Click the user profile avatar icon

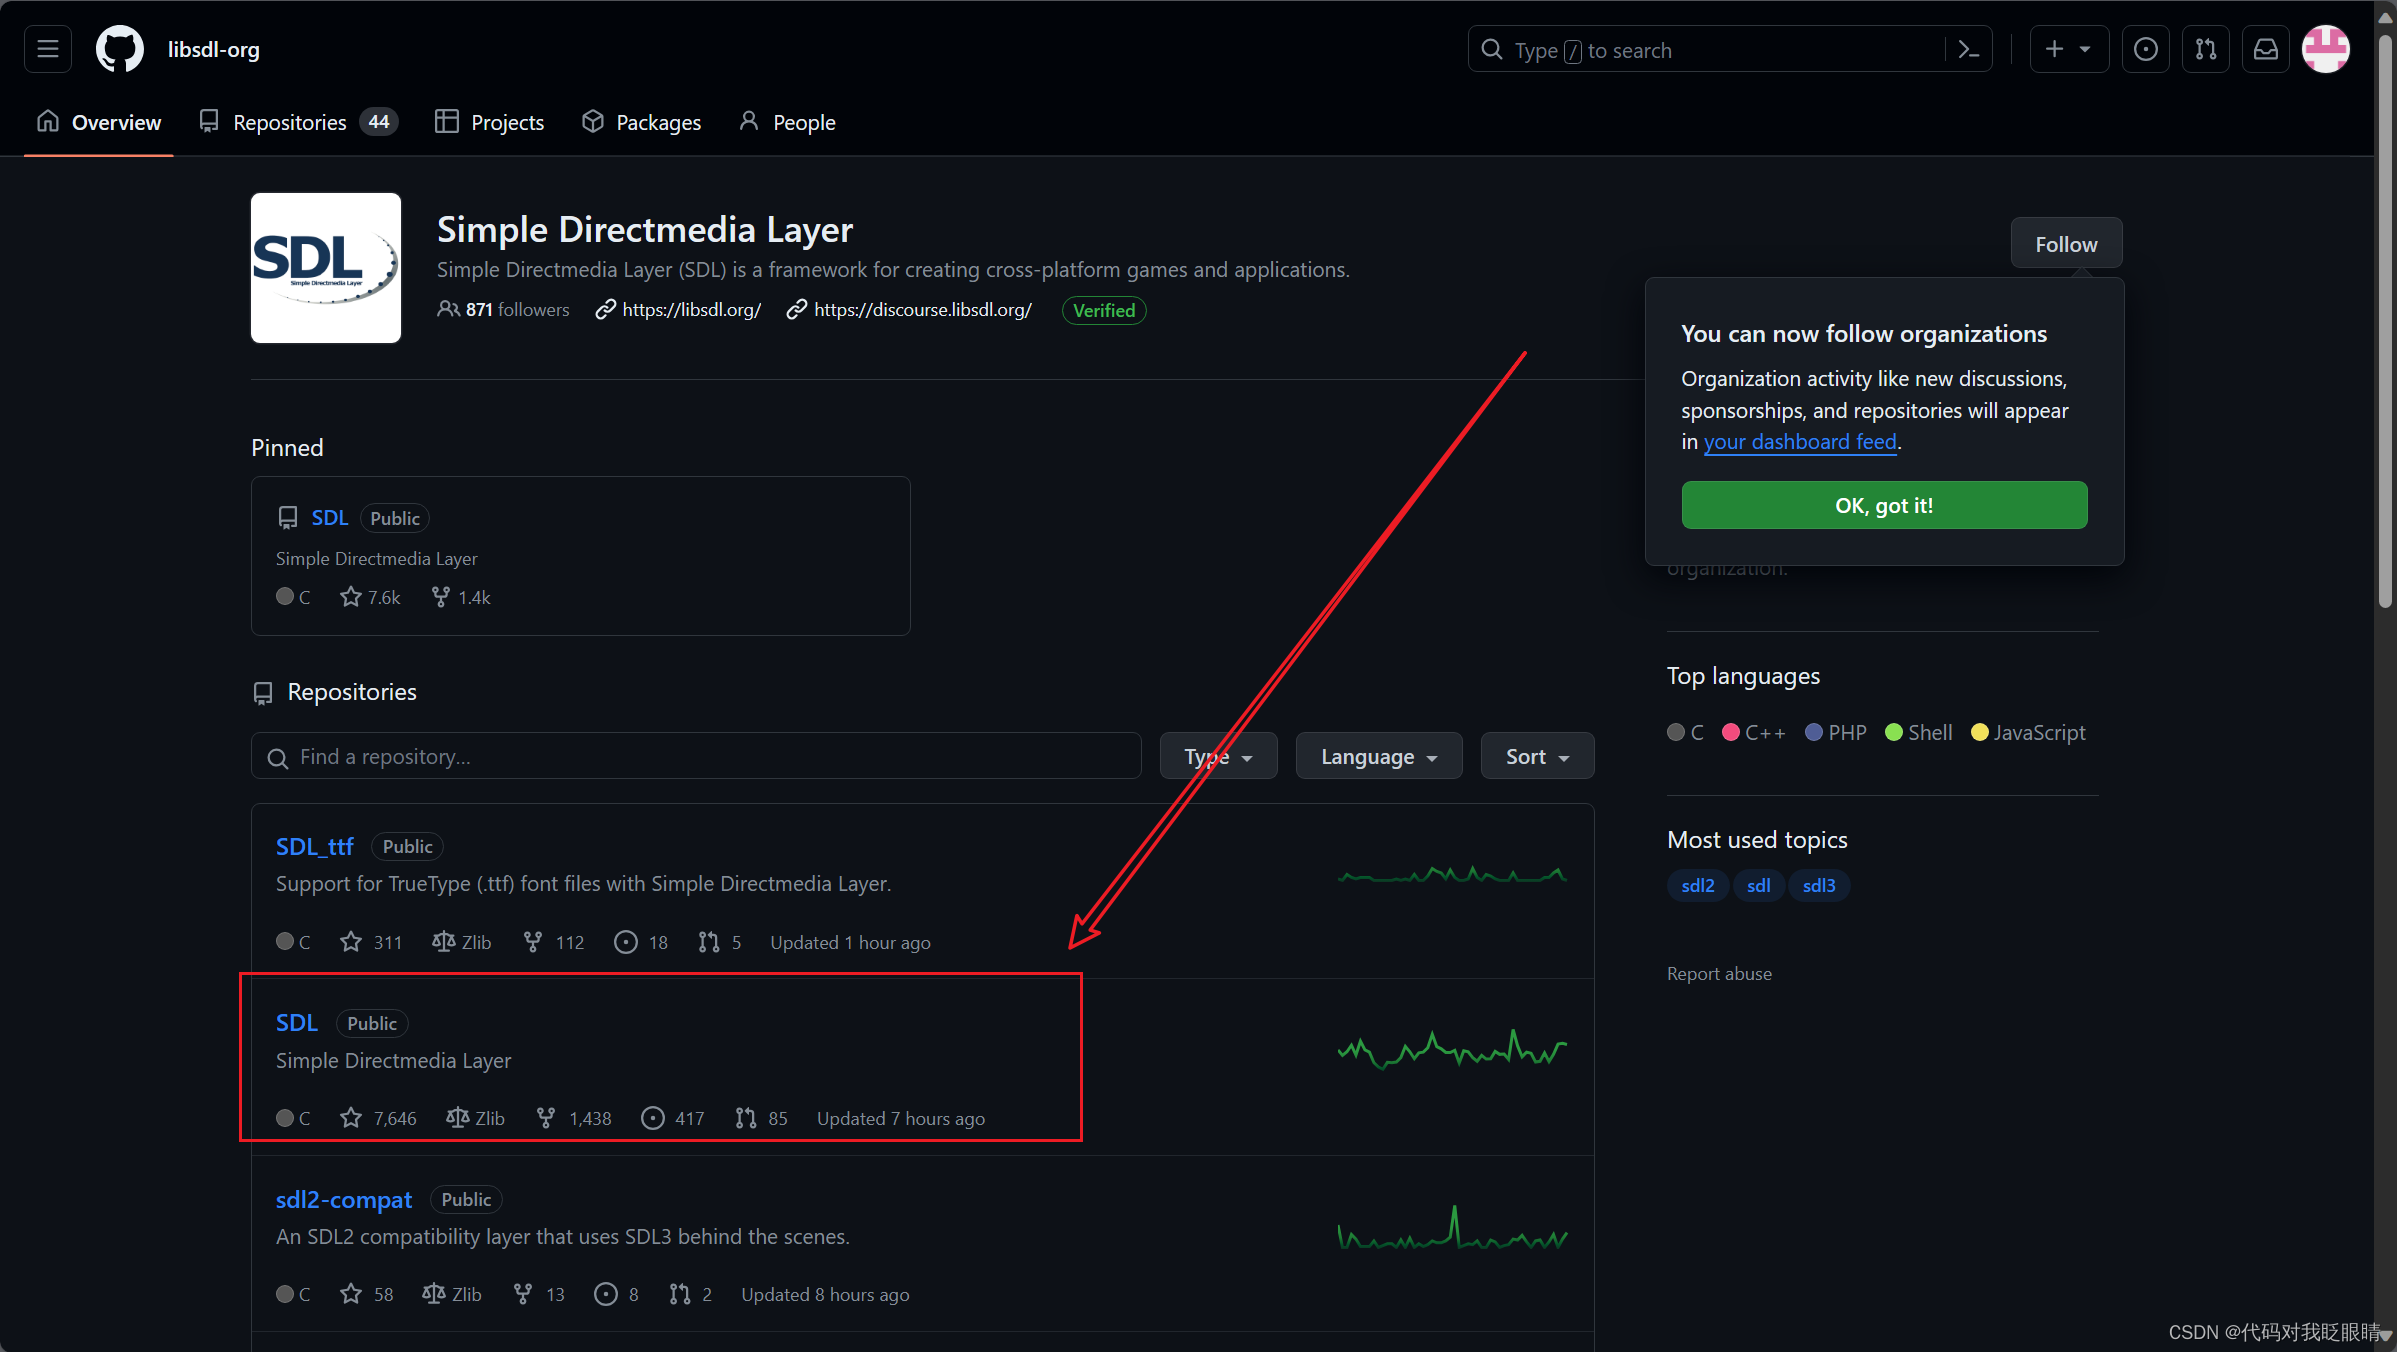(x=2328, y=49)
